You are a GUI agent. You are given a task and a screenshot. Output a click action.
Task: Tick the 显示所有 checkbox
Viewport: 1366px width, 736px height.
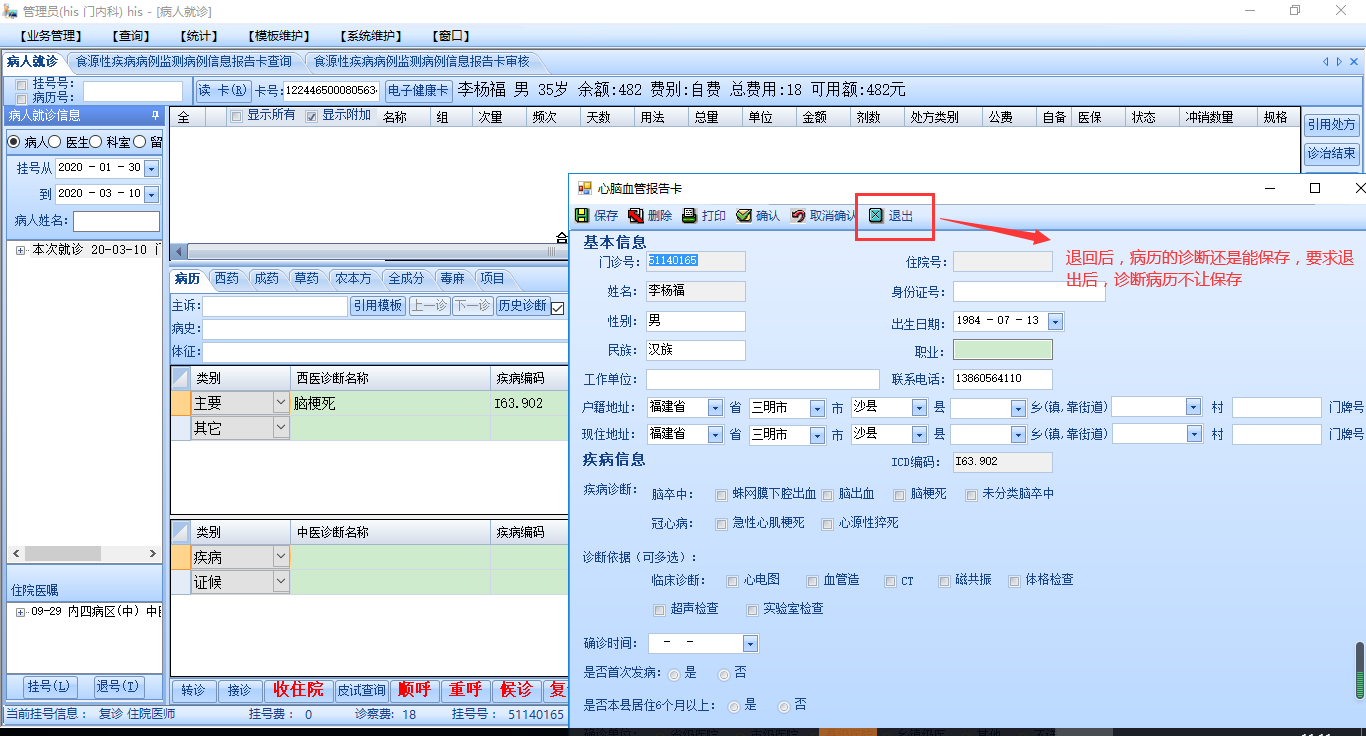tap(236, 116)
